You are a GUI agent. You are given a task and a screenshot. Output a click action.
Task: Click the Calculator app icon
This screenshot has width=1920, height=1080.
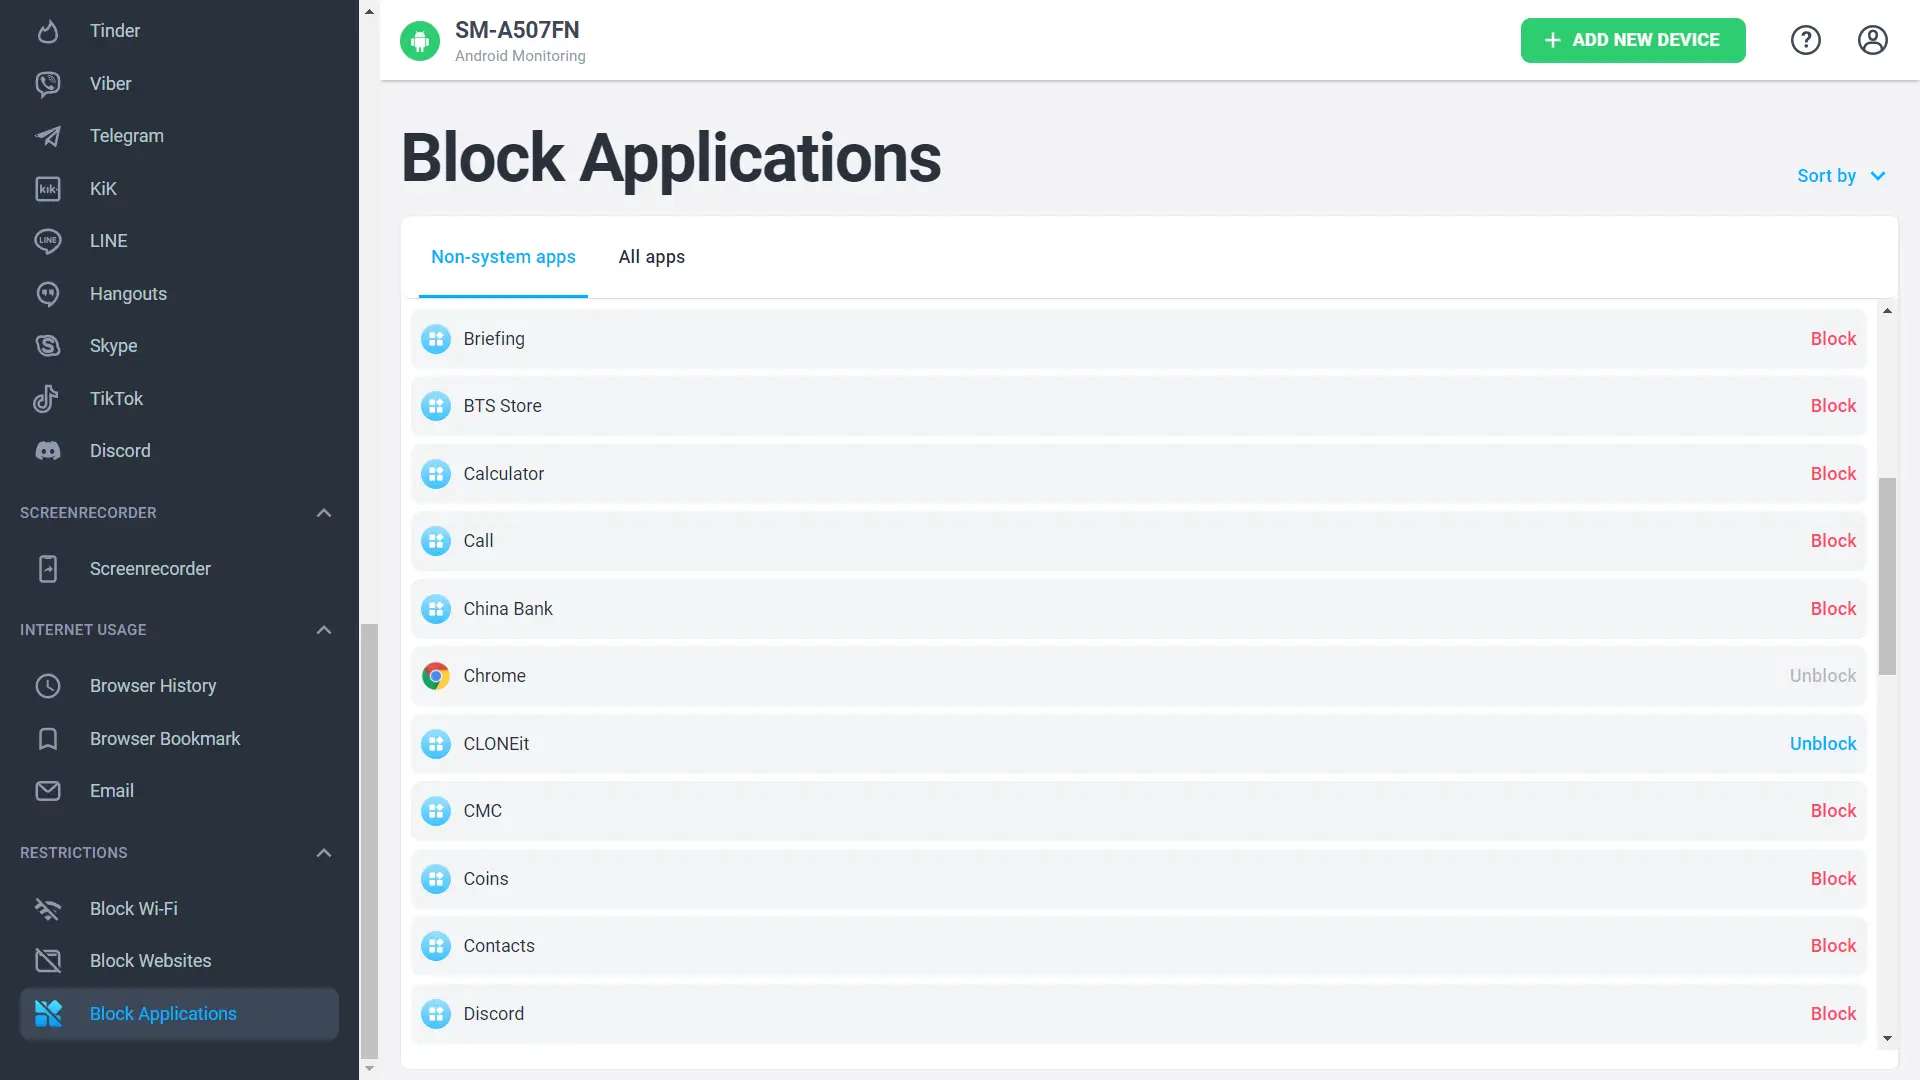pyautogui.click(x=436, y=474)
